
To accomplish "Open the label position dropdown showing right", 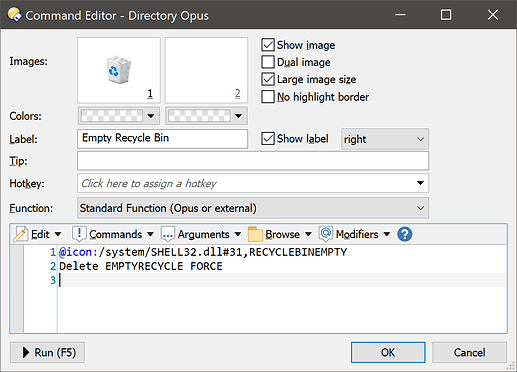I will (x=385, y=139).
